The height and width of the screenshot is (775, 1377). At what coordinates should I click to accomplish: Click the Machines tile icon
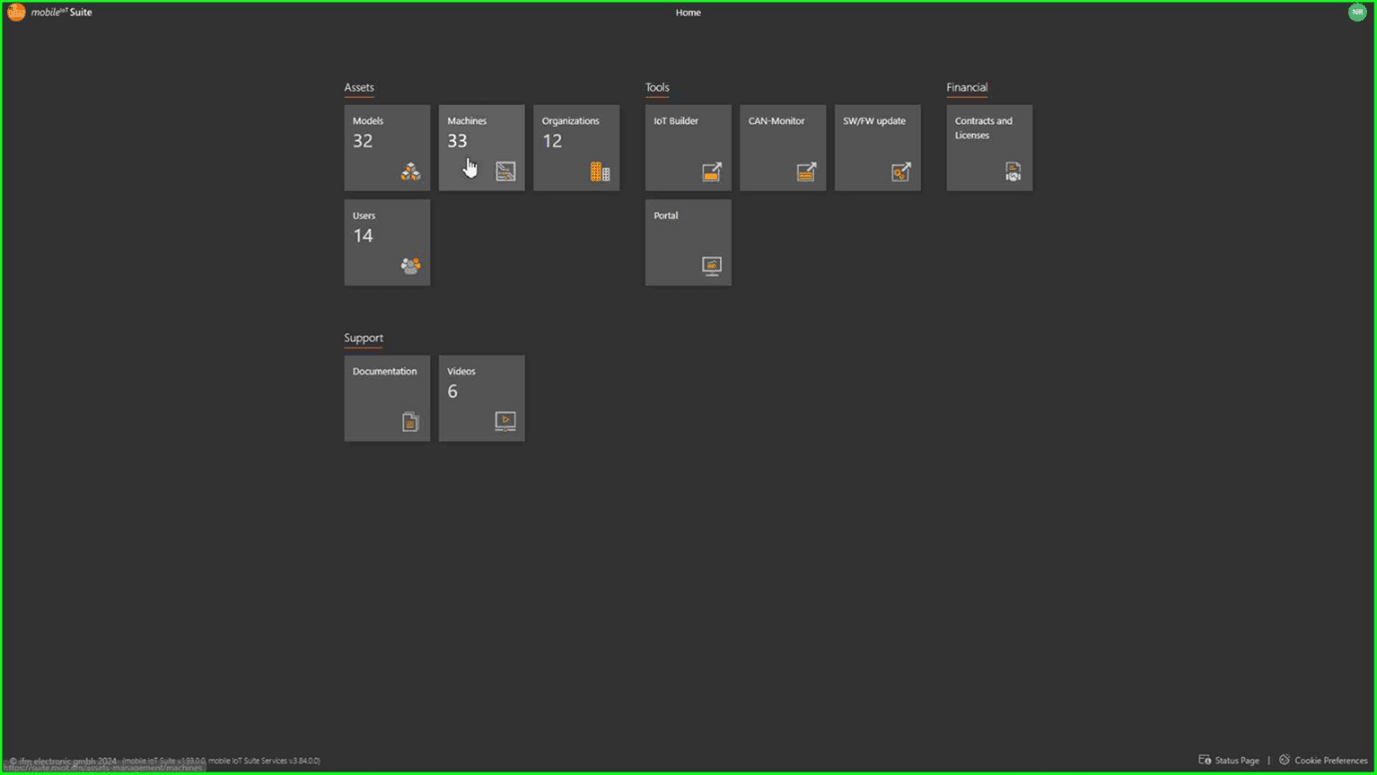coord(505,172)
